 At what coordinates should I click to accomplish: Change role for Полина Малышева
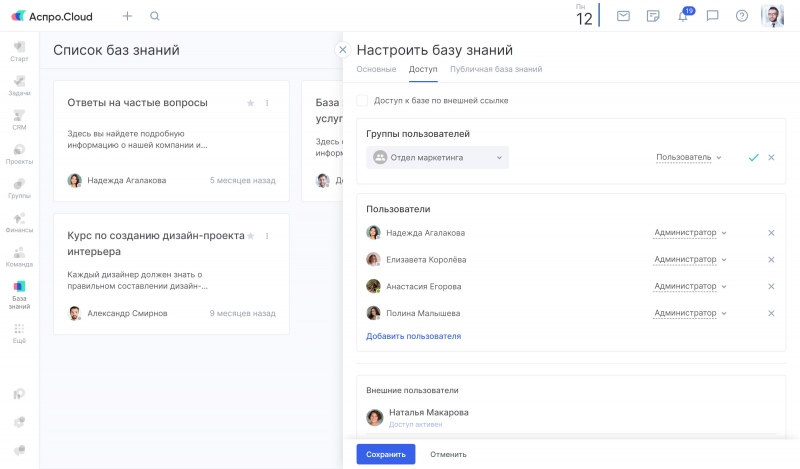tap(690, 313)
